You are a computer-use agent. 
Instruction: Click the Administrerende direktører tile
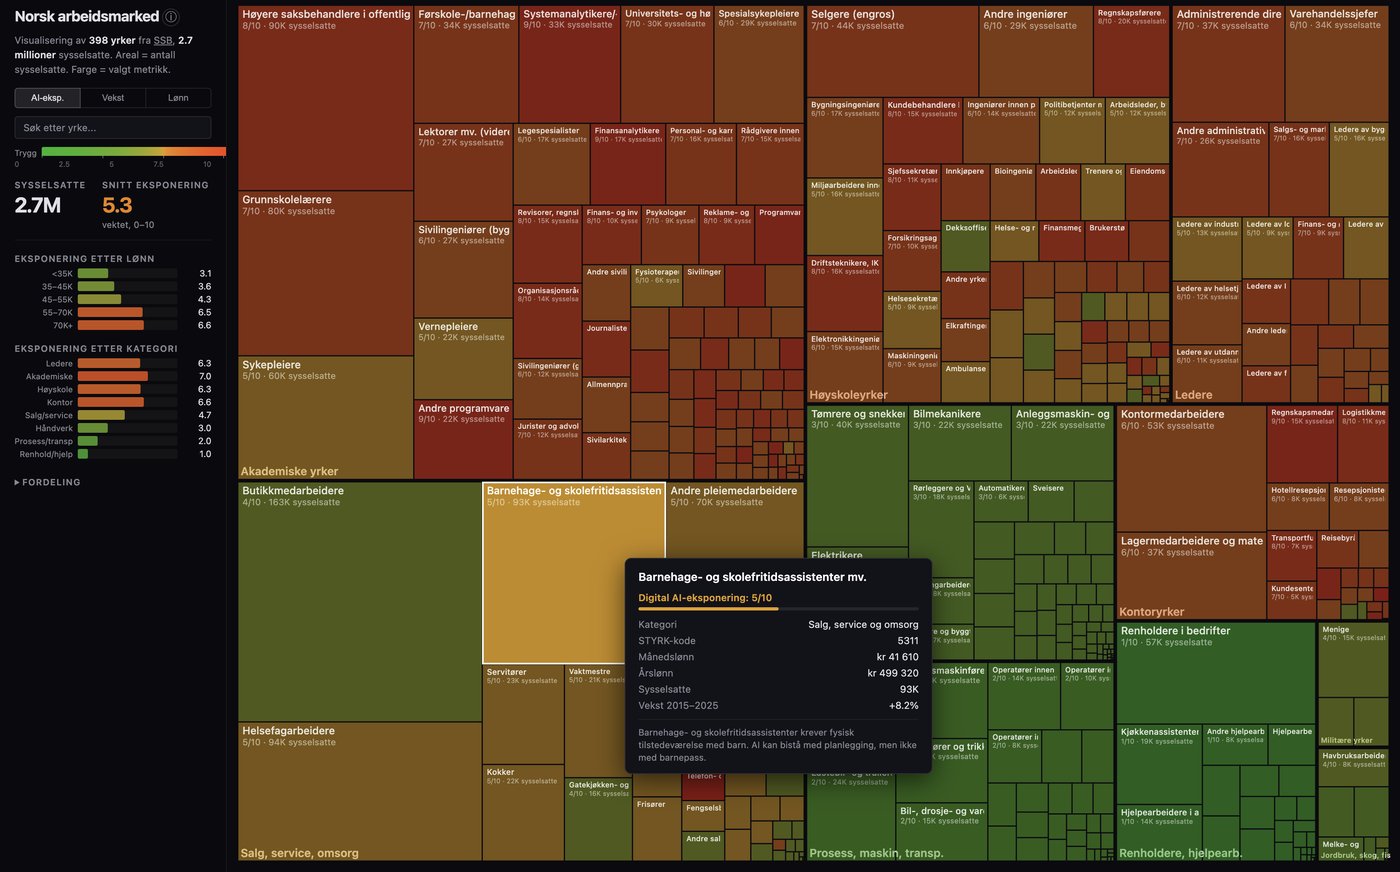(x=1228, y=65)
